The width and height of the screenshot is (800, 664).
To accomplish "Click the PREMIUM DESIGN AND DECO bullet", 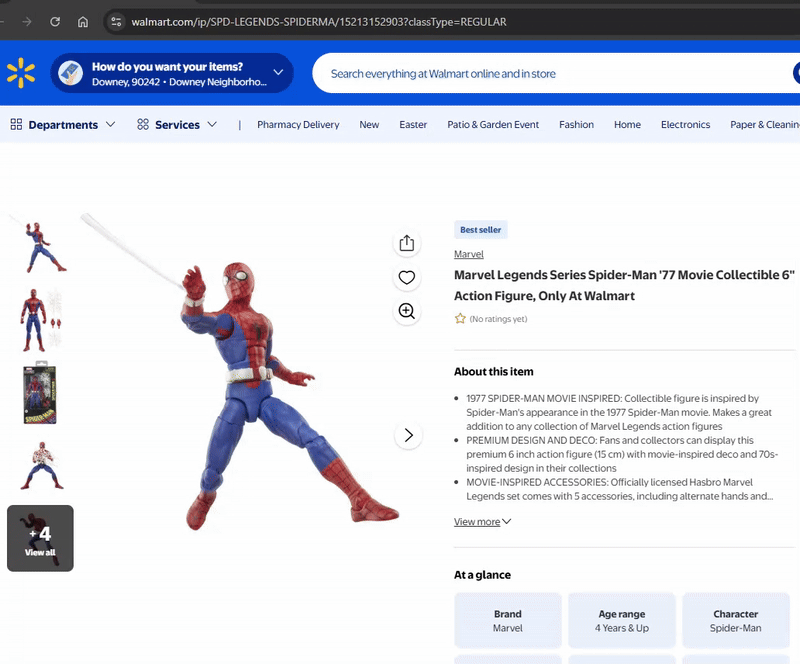I will point(622,454).
